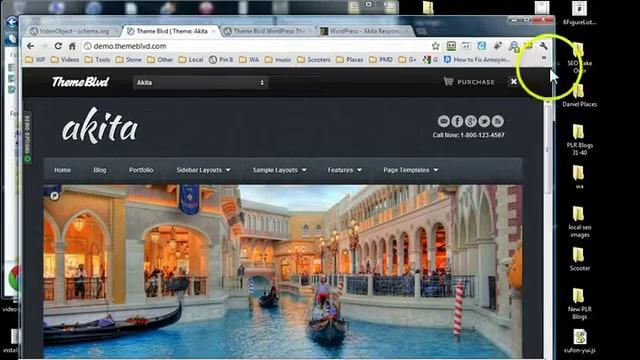This screenshot has width=640, height=360.
Task: Select the cufon-yui.js desktop file
Action: point(579,341)
